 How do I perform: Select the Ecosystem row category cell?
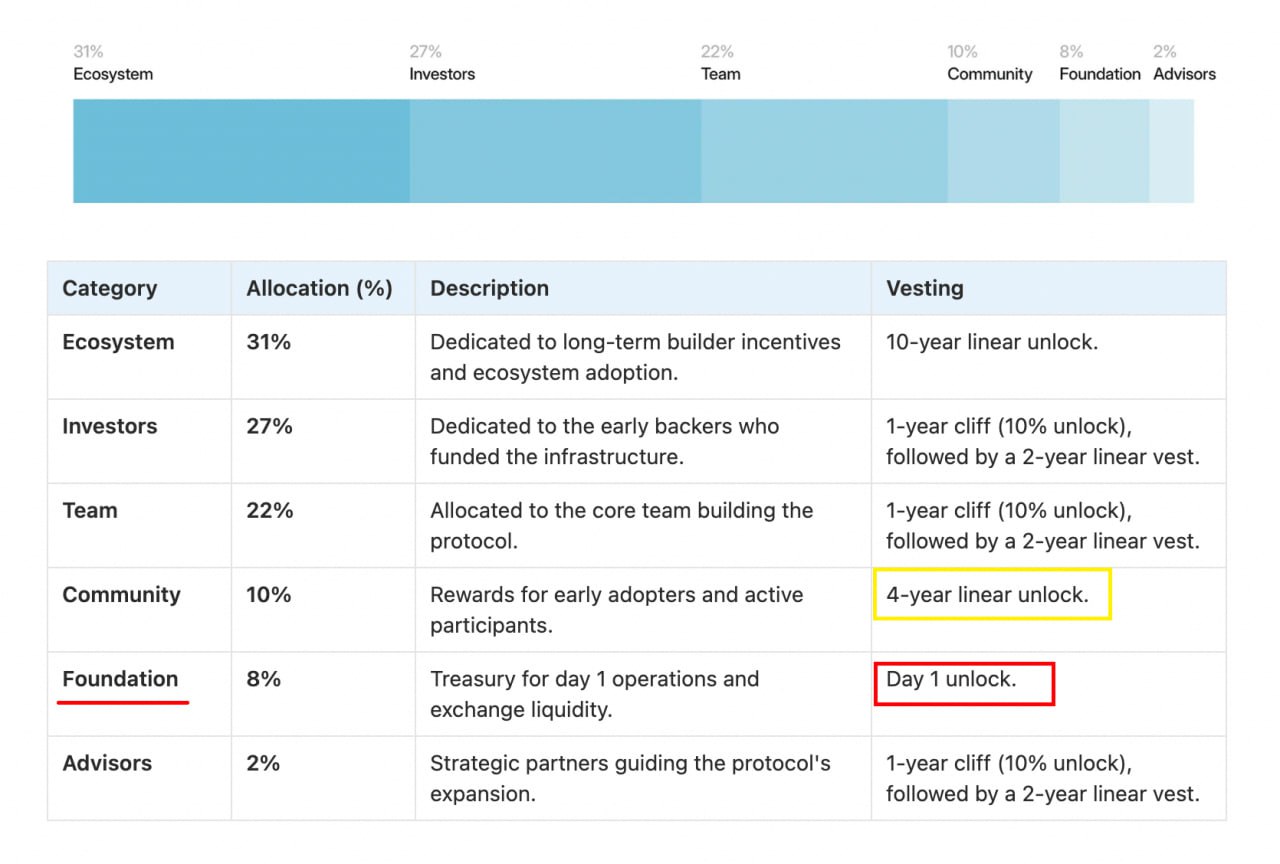(x=118, y=342)
